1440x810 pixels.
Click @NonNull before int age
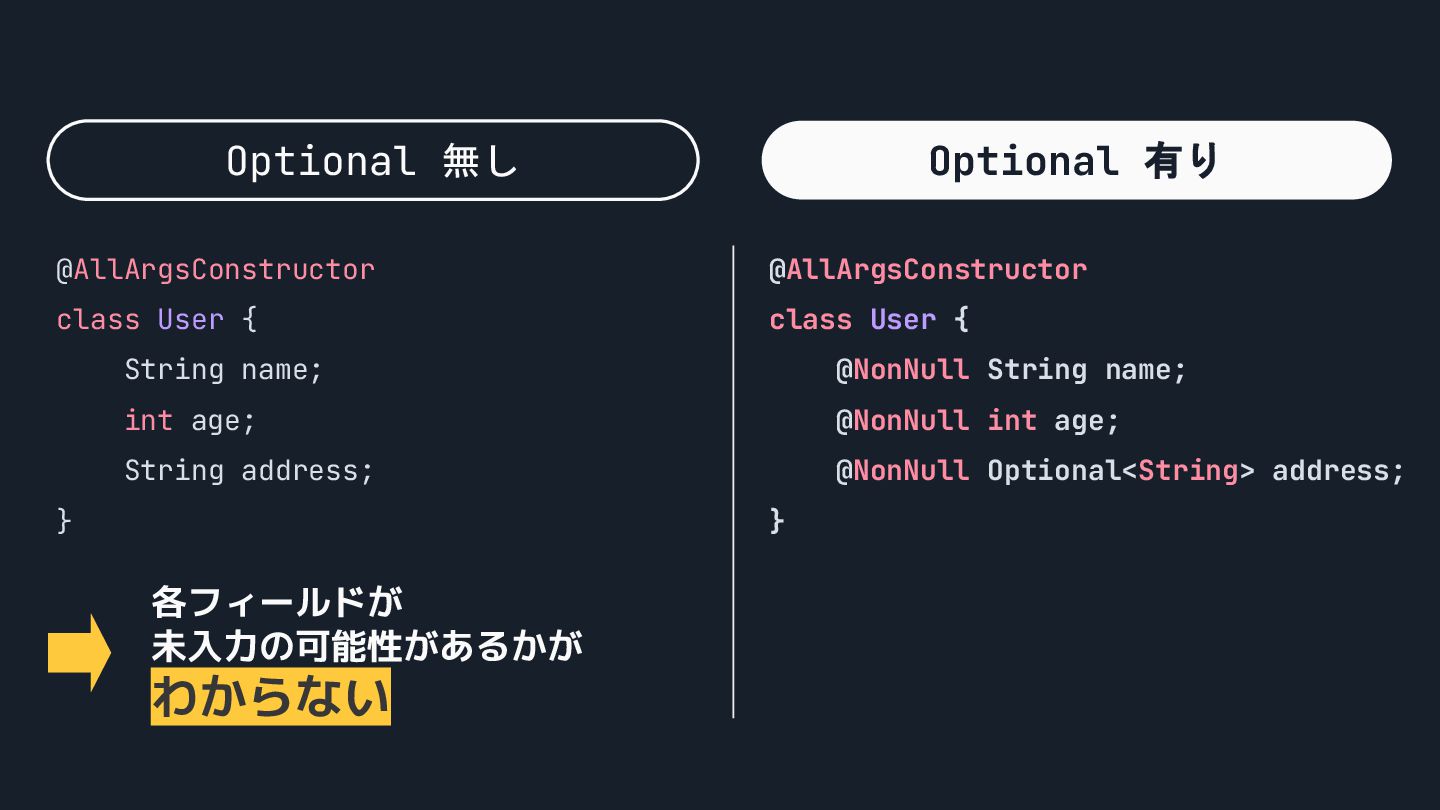click(902, 420)
